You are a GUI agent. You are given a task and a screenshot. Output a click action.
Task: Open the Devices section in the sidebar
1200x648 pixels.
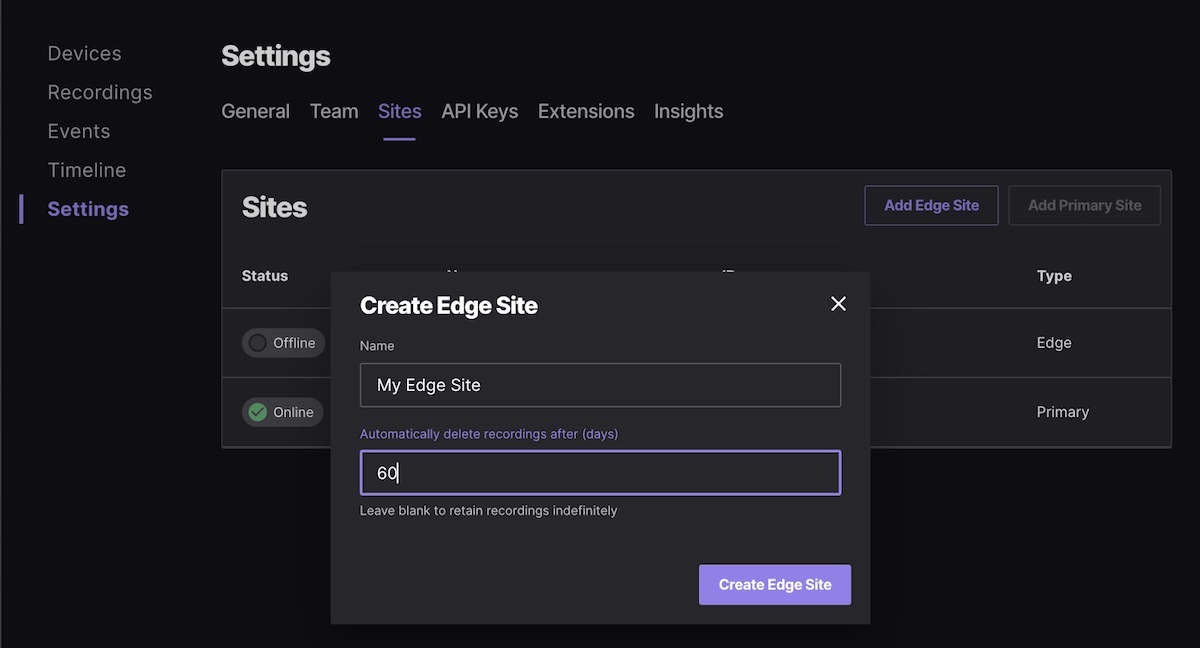(84, 53)
